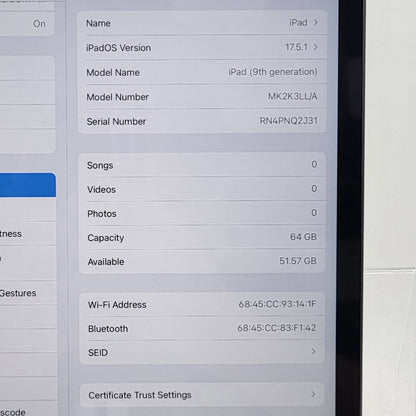
Task: Open the sidebar item ending in Gestures
Action: [x=28, y=293]
